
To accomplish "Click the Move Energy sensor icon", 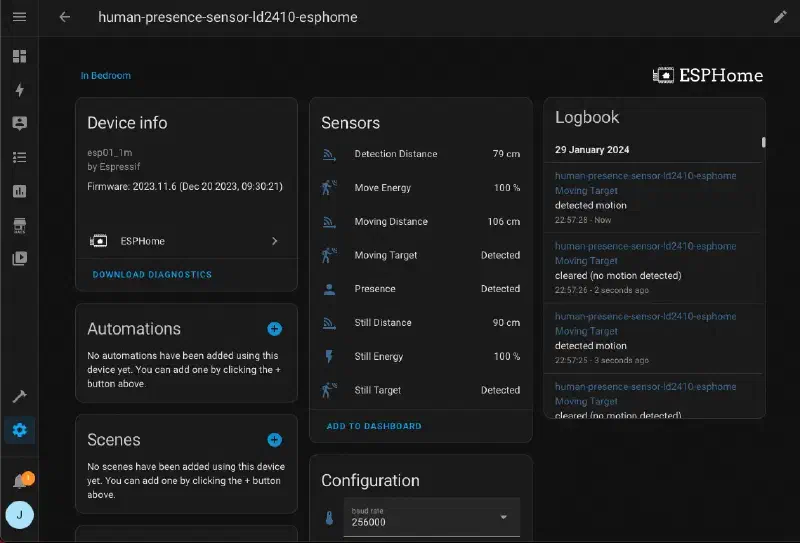I will tap(329, 188).
